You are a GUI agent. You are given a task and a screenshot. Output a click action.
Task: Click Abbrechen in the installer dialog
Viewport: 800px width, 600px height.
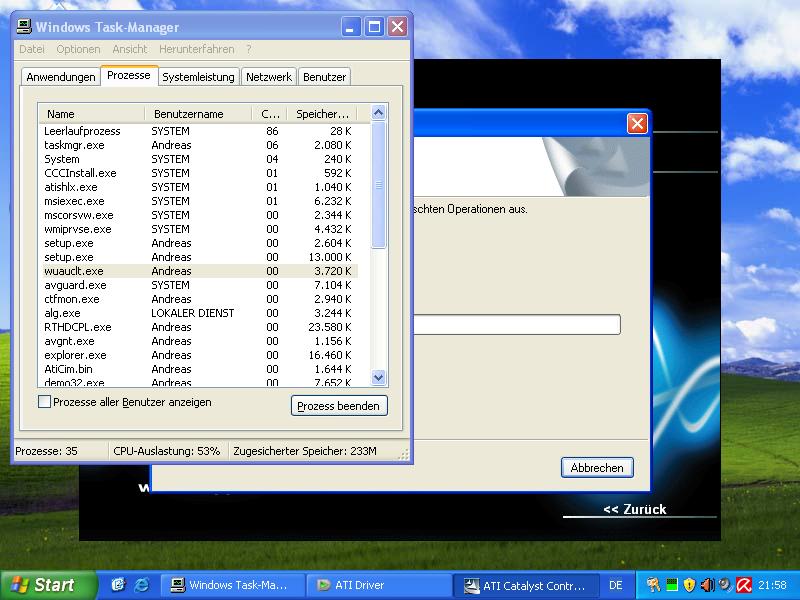[597, 468]
